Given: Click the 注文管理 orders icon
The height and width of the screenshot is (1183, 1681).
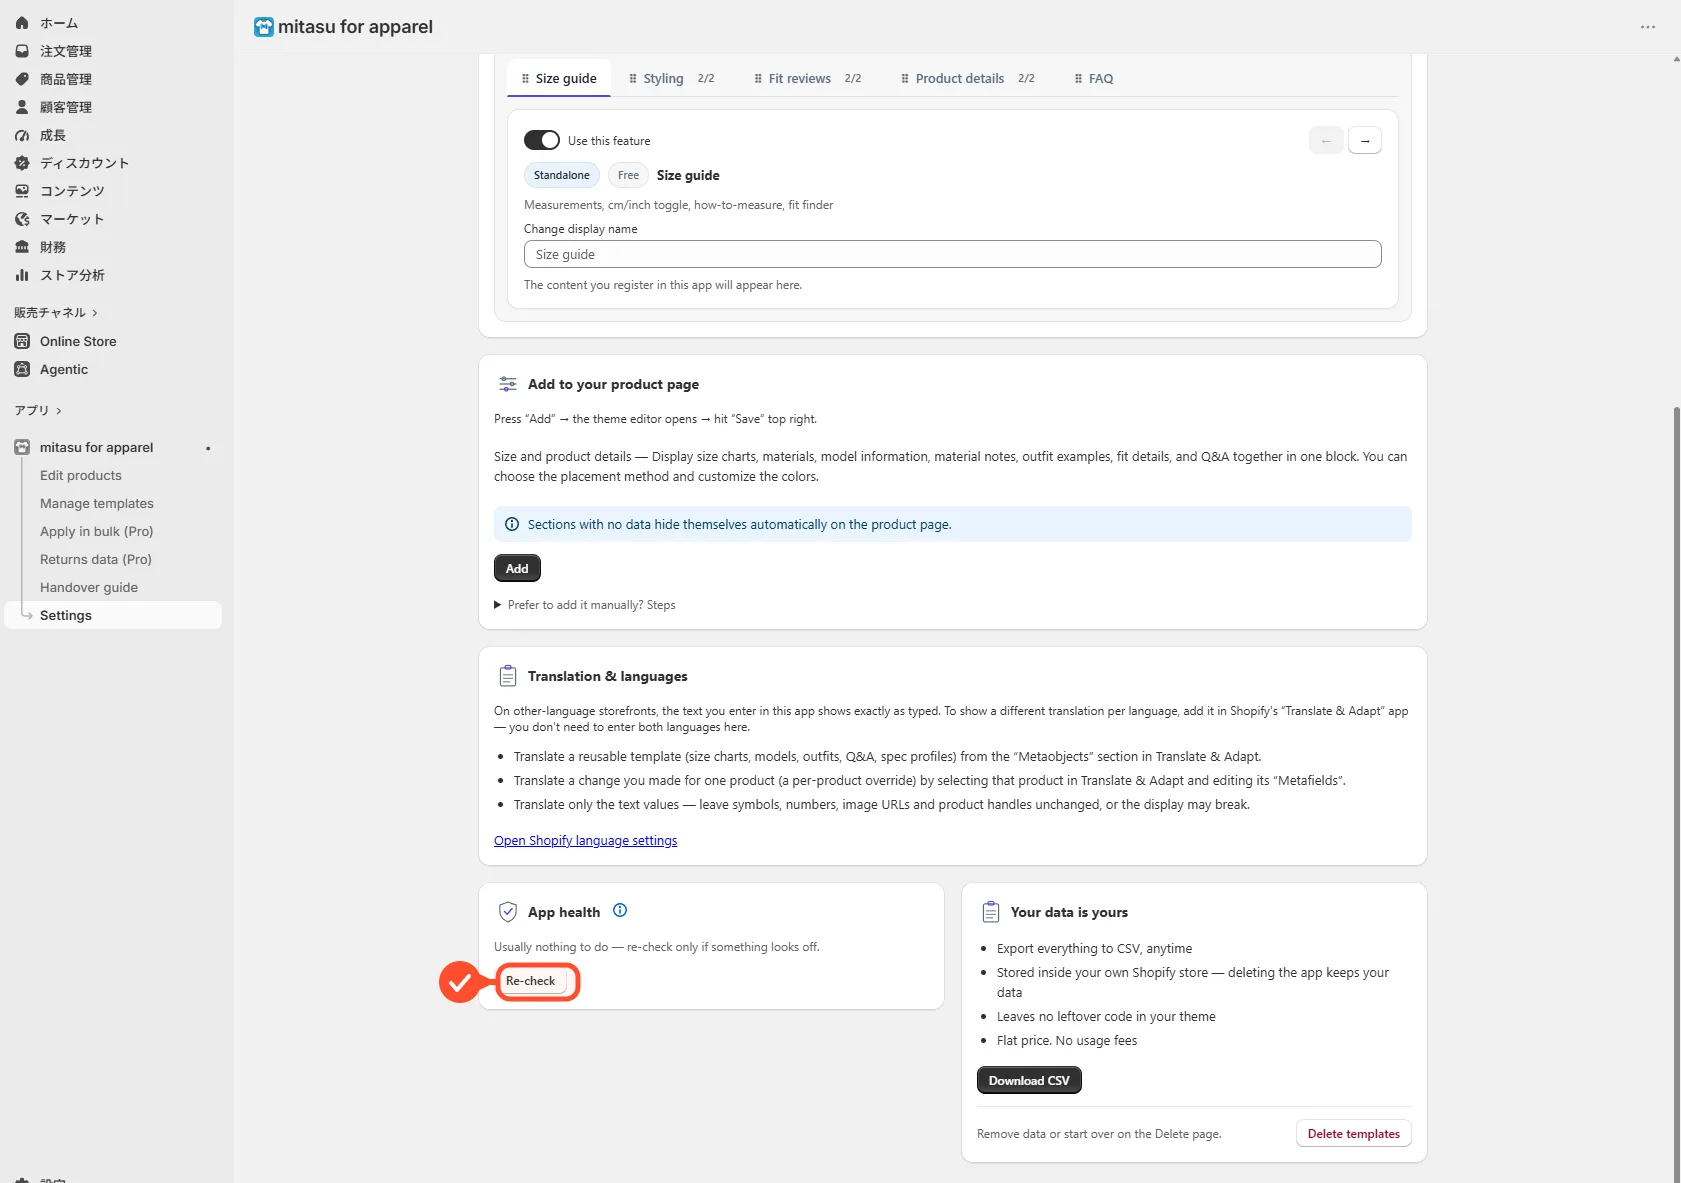Looking at the screenshot, I should tap(22, 50).
